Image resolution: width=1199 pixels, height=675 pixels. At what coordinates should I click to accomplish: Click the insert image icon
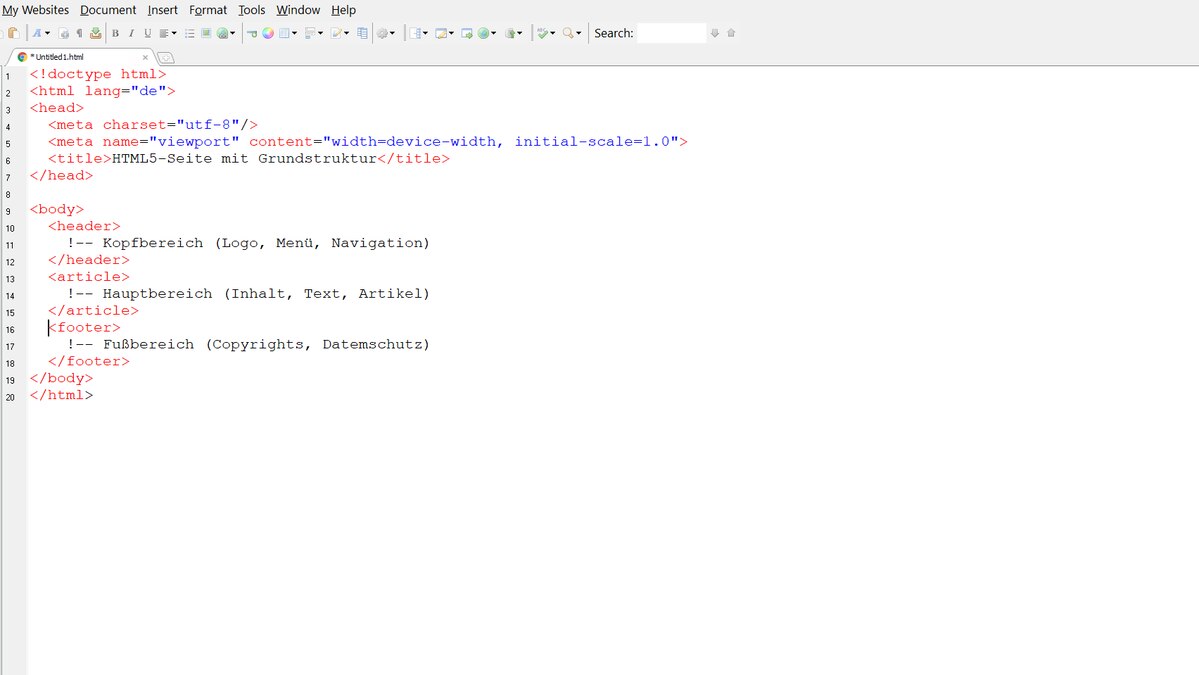206,33
